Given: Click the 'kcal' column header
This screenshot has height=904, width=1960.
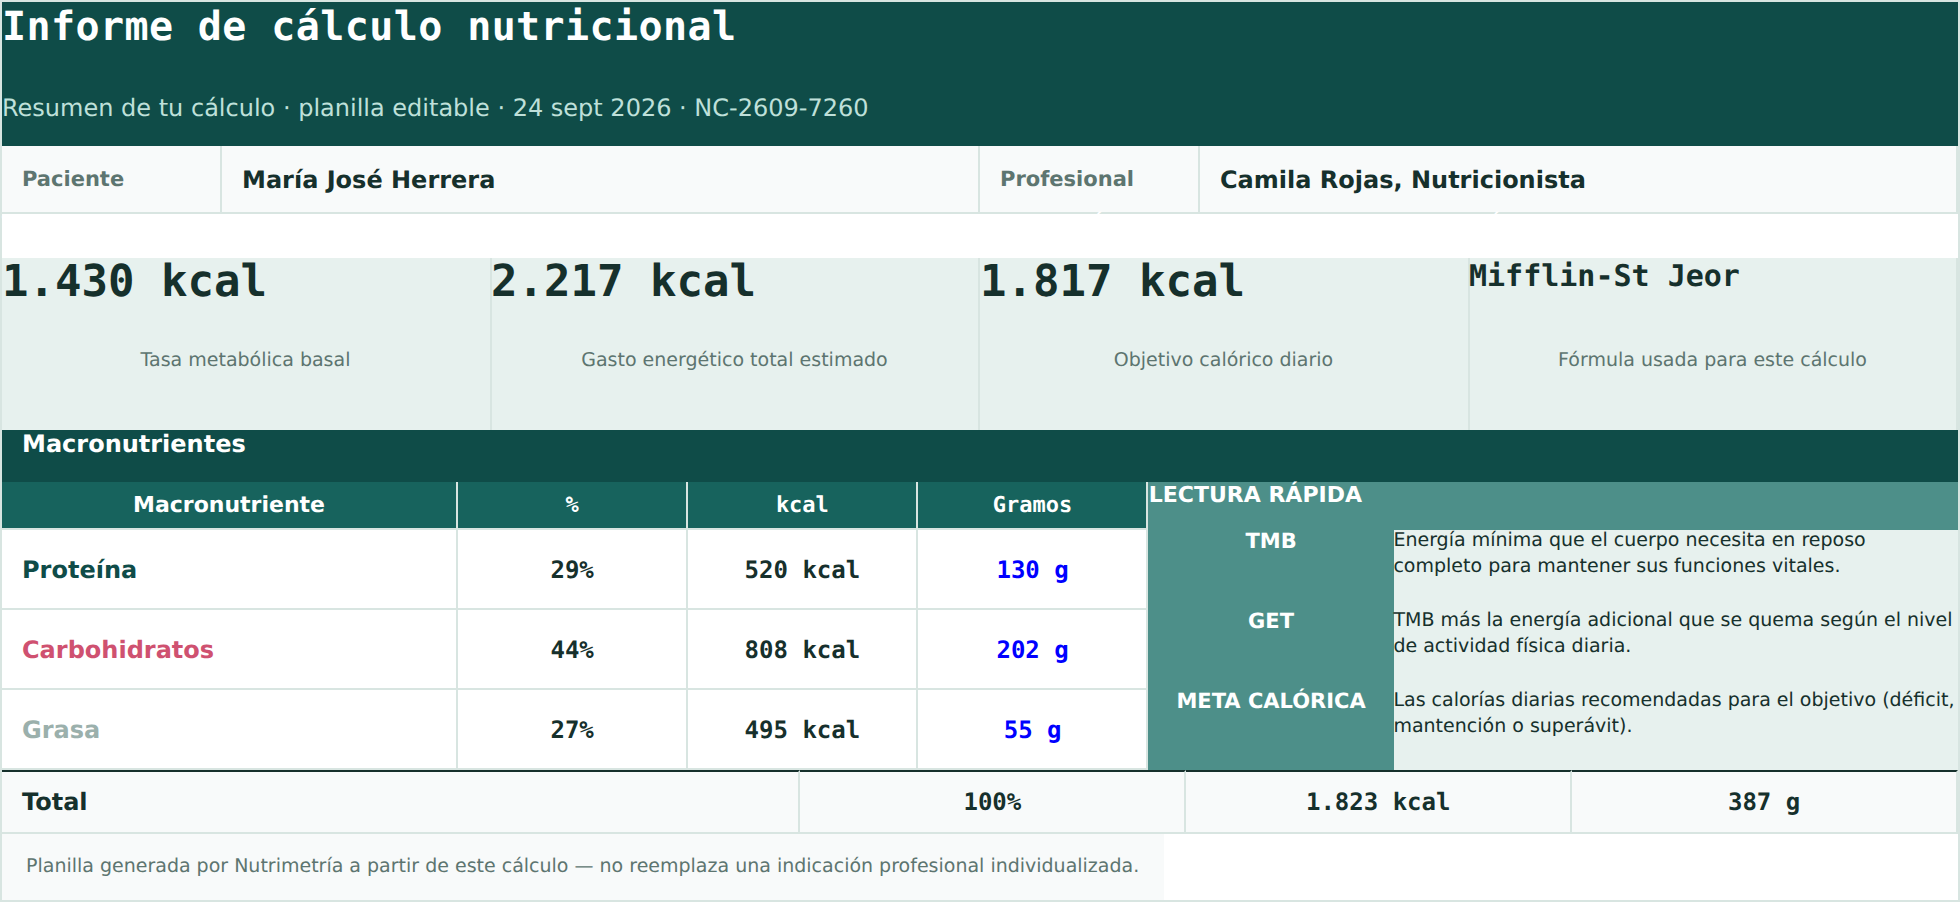Looking at the screenshot, I should point(802,505).
